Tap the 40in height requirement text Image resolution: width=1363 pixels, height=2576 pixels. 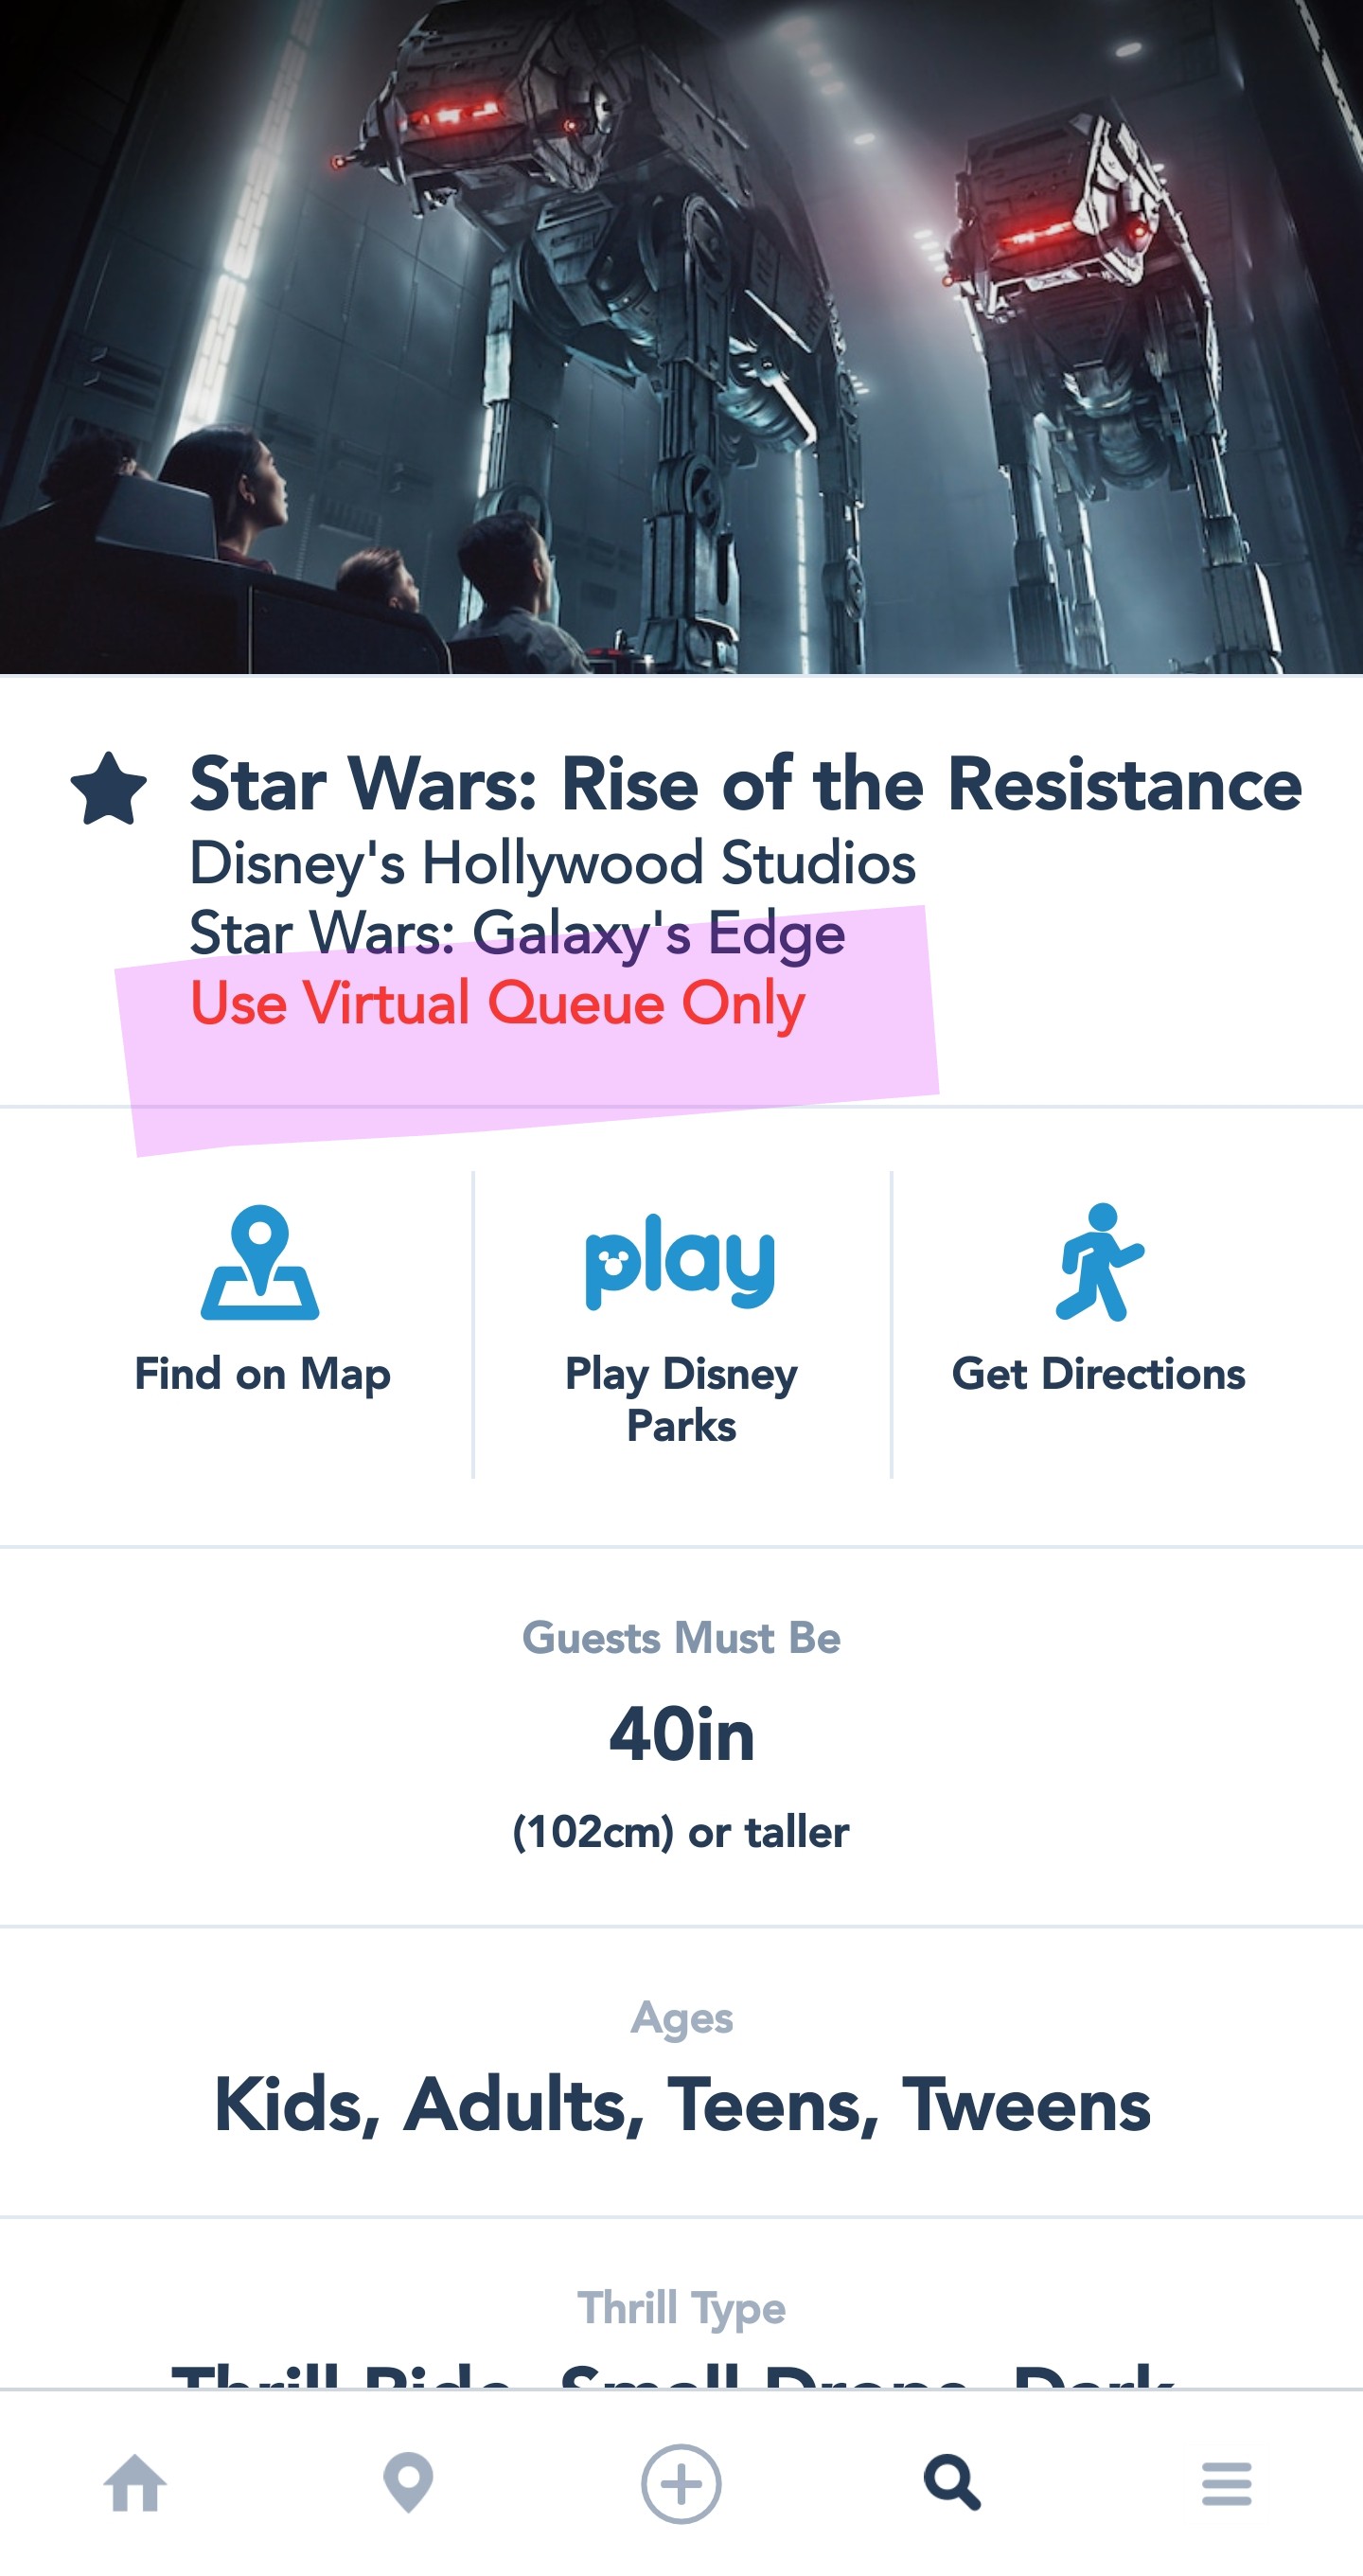[x=681, y=1734]
